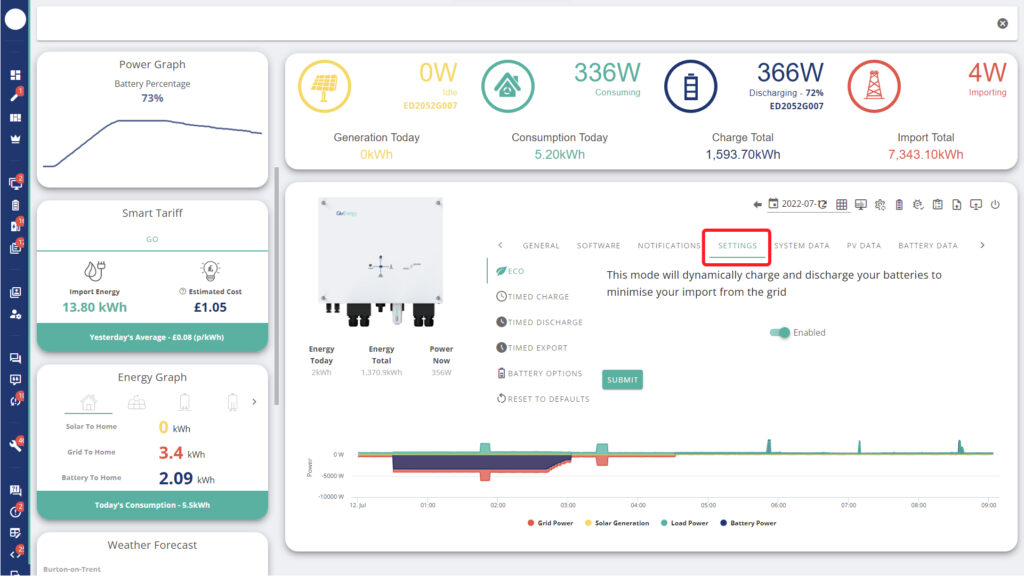
Task: Go back using the left arrow icon
Action: [757, 204]
